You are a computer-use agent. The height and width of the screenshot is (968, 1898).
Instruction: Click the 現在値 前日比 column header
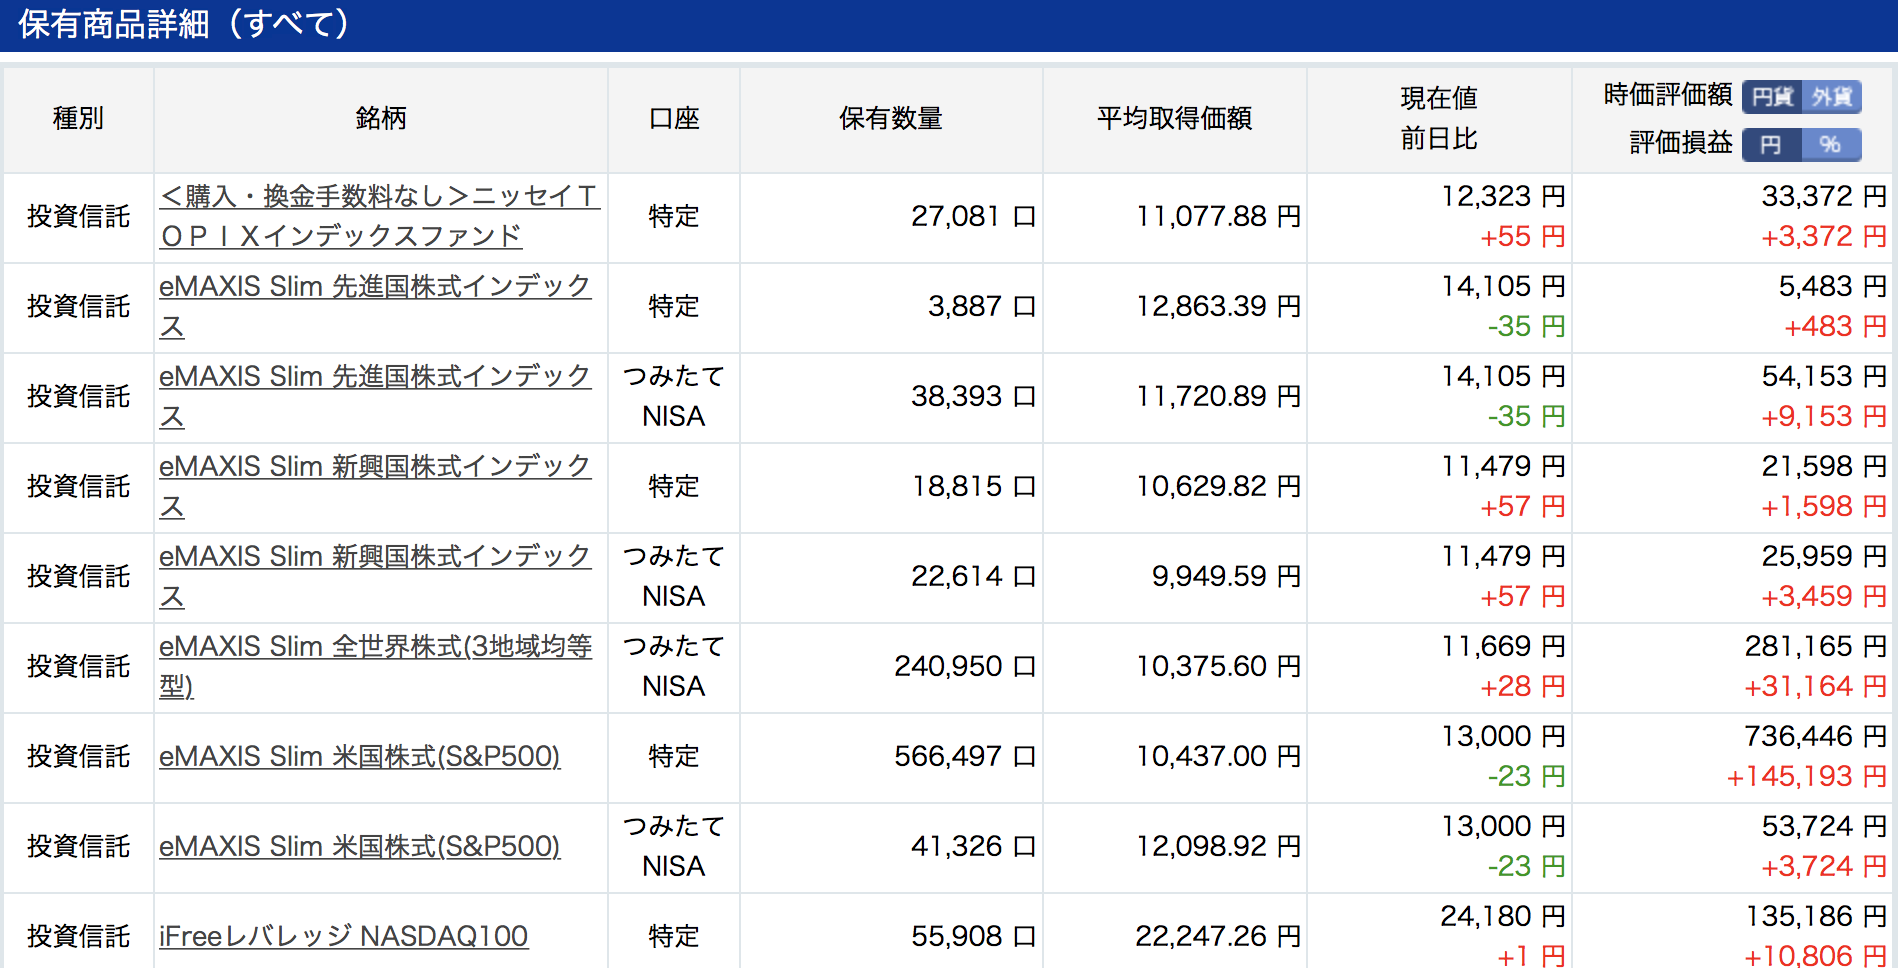(1439, 119)
